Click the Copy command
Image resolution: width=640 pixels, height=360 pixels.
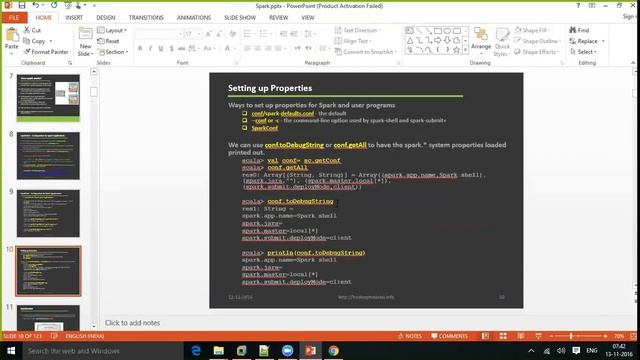pos(34,41)
